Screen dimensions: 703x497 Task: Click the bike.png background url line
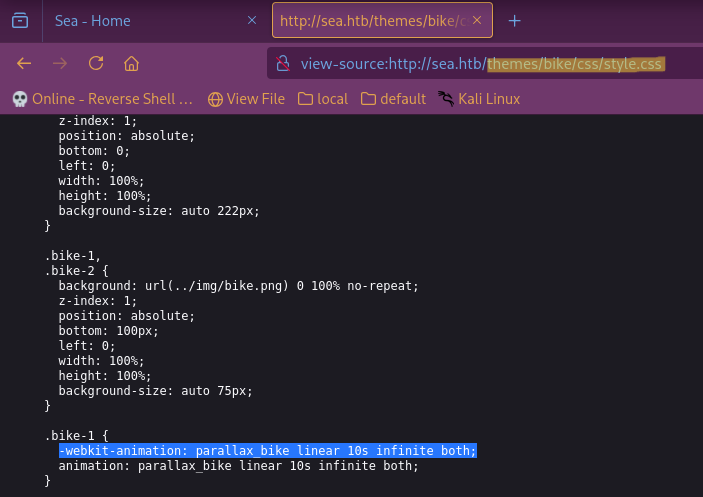pos(238,286)
